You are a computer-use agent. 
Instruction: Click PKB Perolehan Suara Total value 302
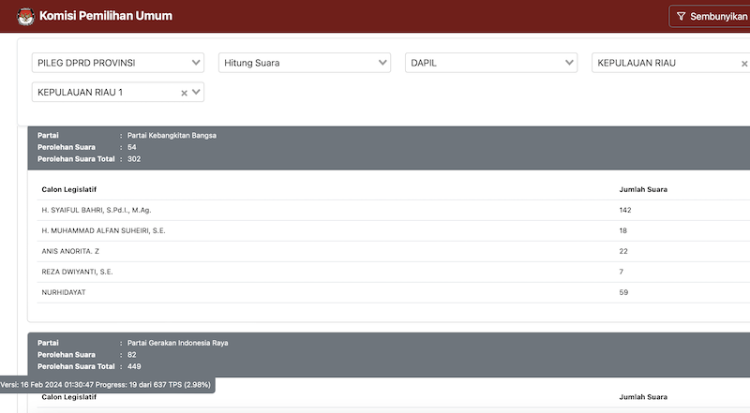134,159
